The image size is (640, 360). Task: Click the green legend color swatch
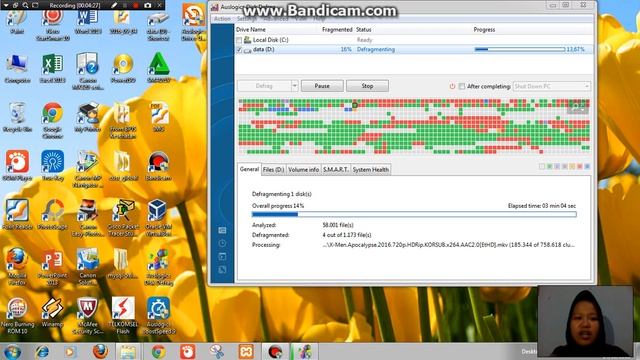pyautogui.click(x=549, y=167)
